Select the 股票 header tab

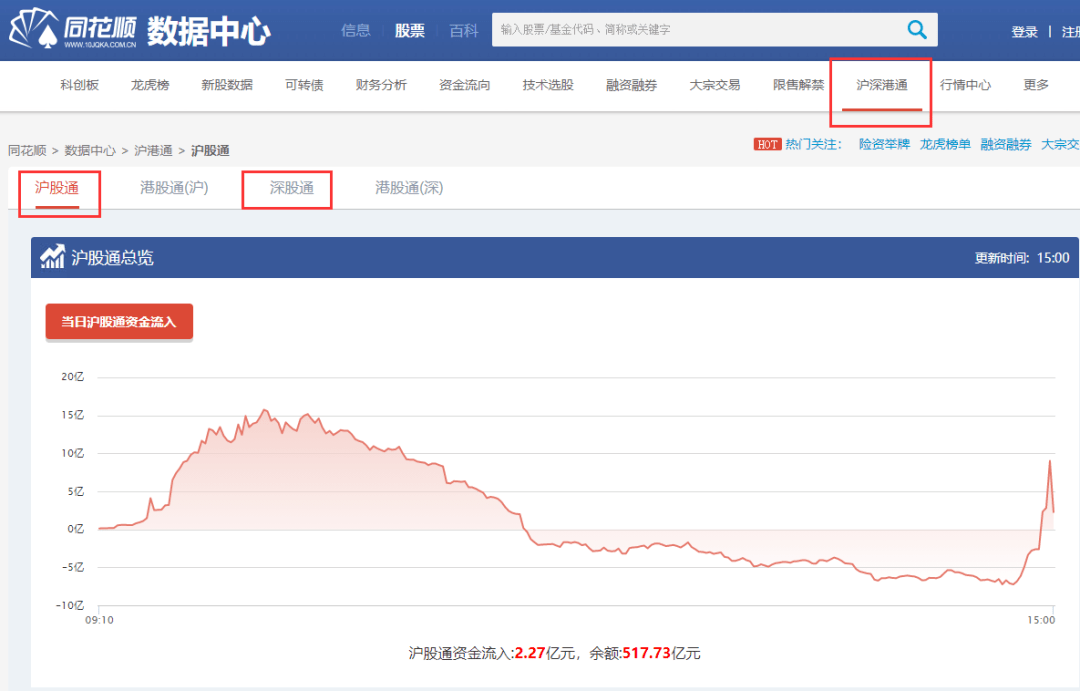click(410, 30)
